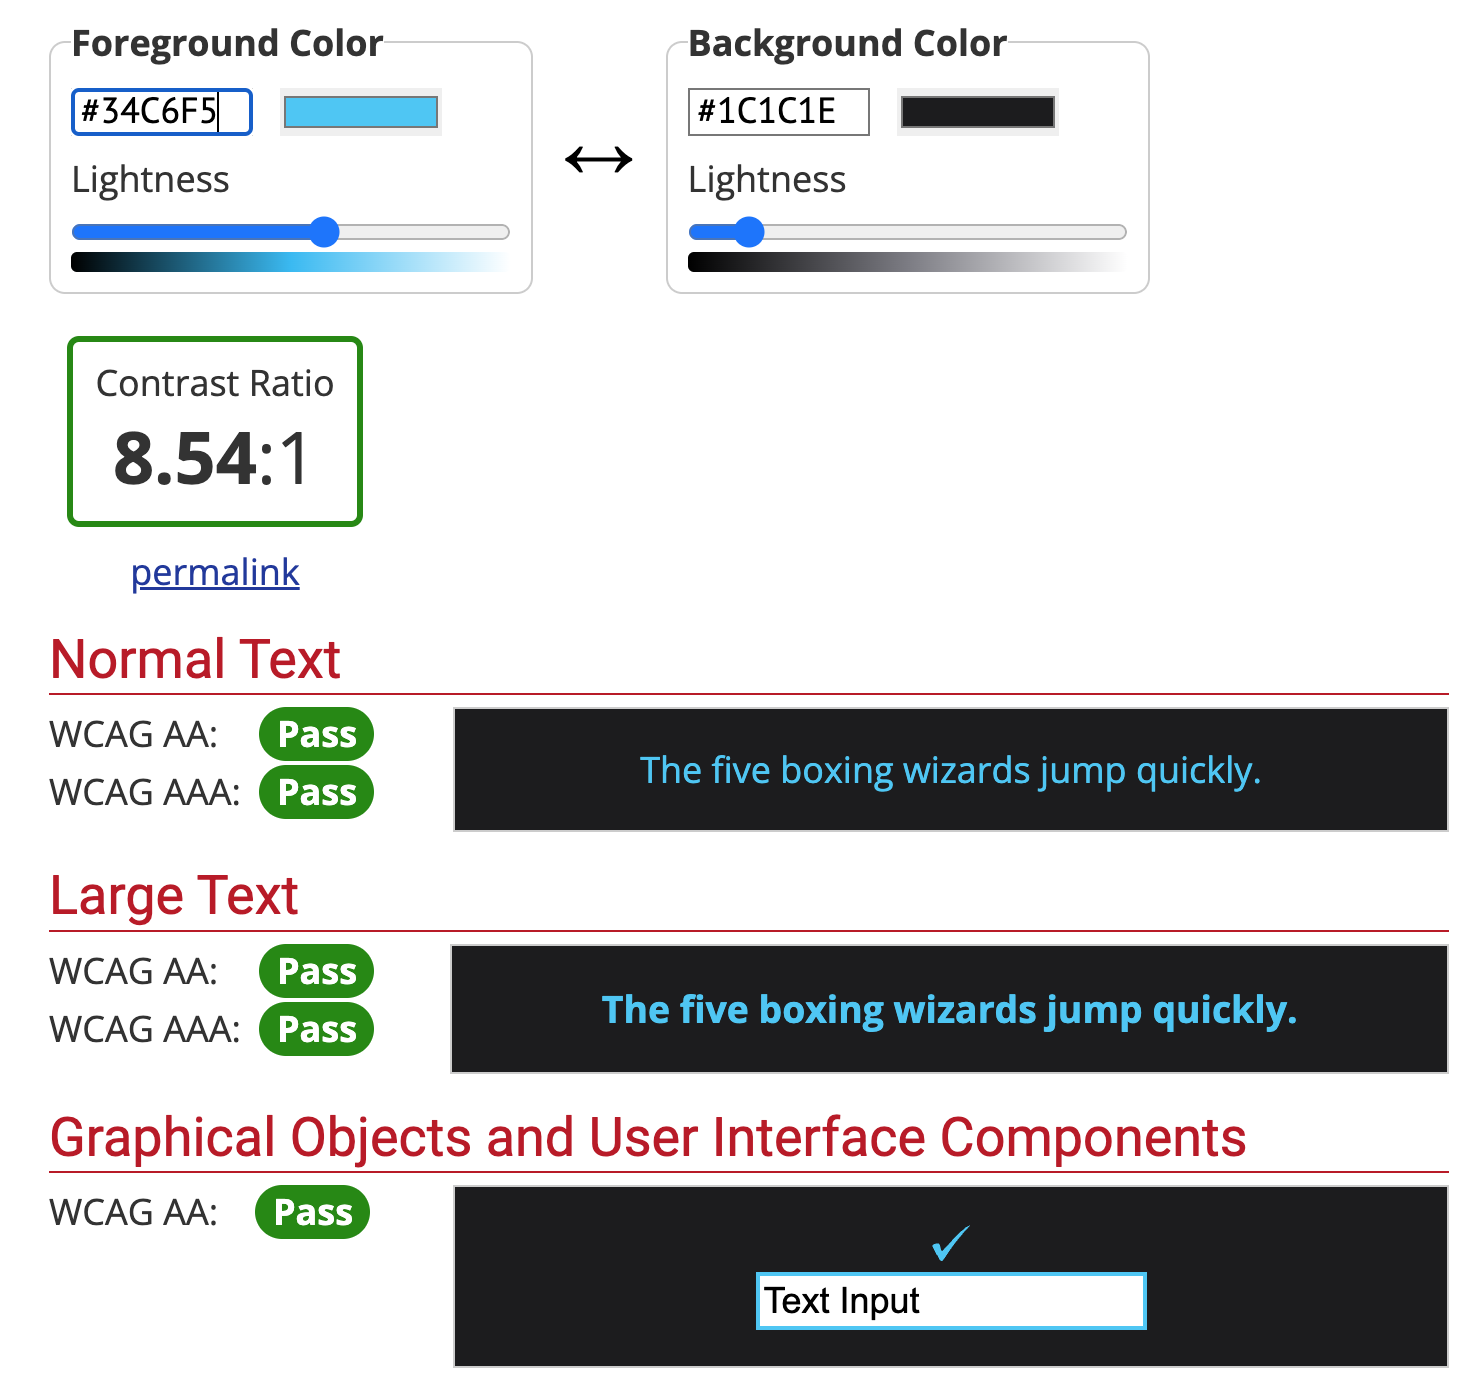Click the blue checkmark sample graphic
The height and width of the screenshot is (1388, 1480).
[x=950, y=1243]
